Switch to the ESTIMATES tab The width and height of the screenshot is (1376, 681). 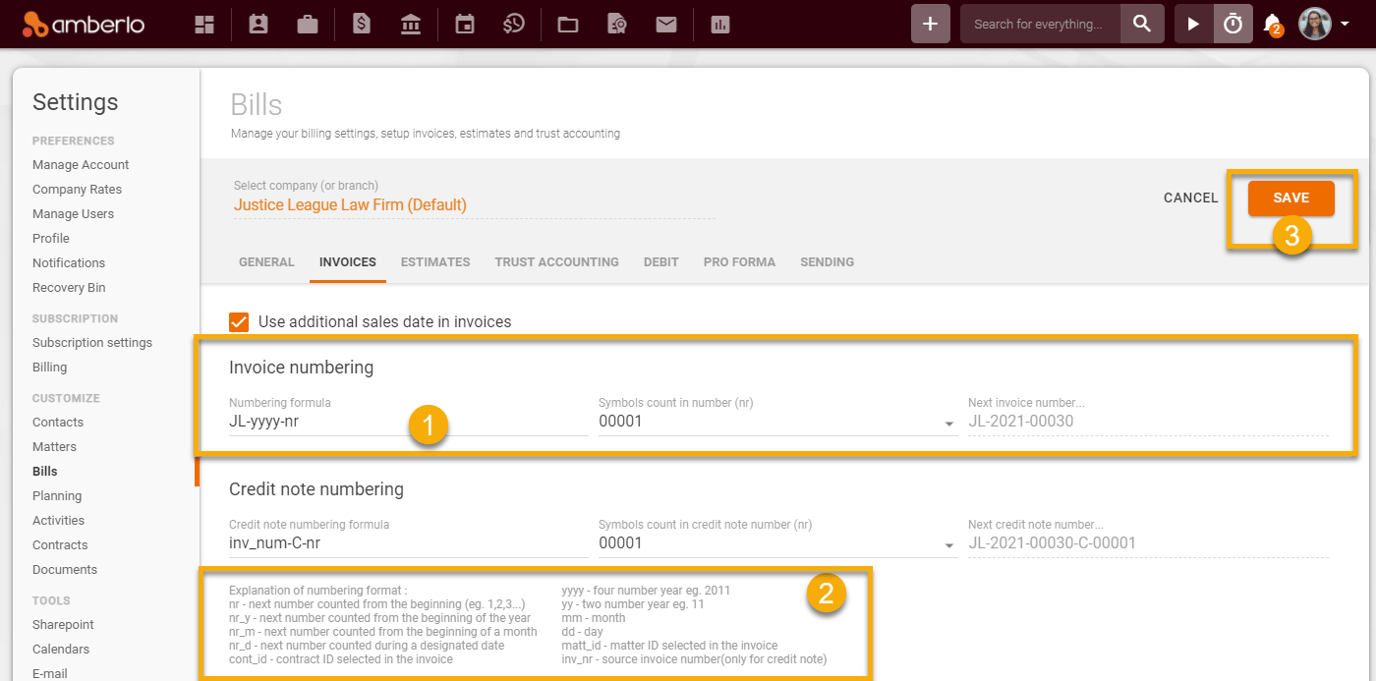(x=435, y=262)
